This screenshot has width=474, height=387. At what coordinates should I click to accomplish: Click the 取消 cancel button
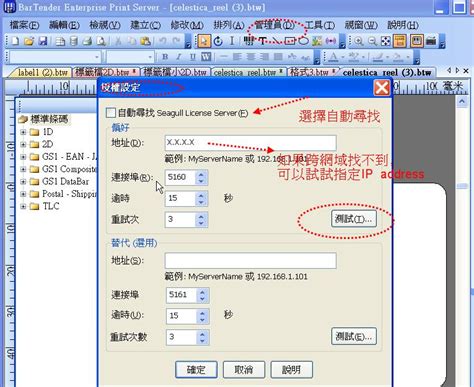pyautogui.click(x=244, y=370)
